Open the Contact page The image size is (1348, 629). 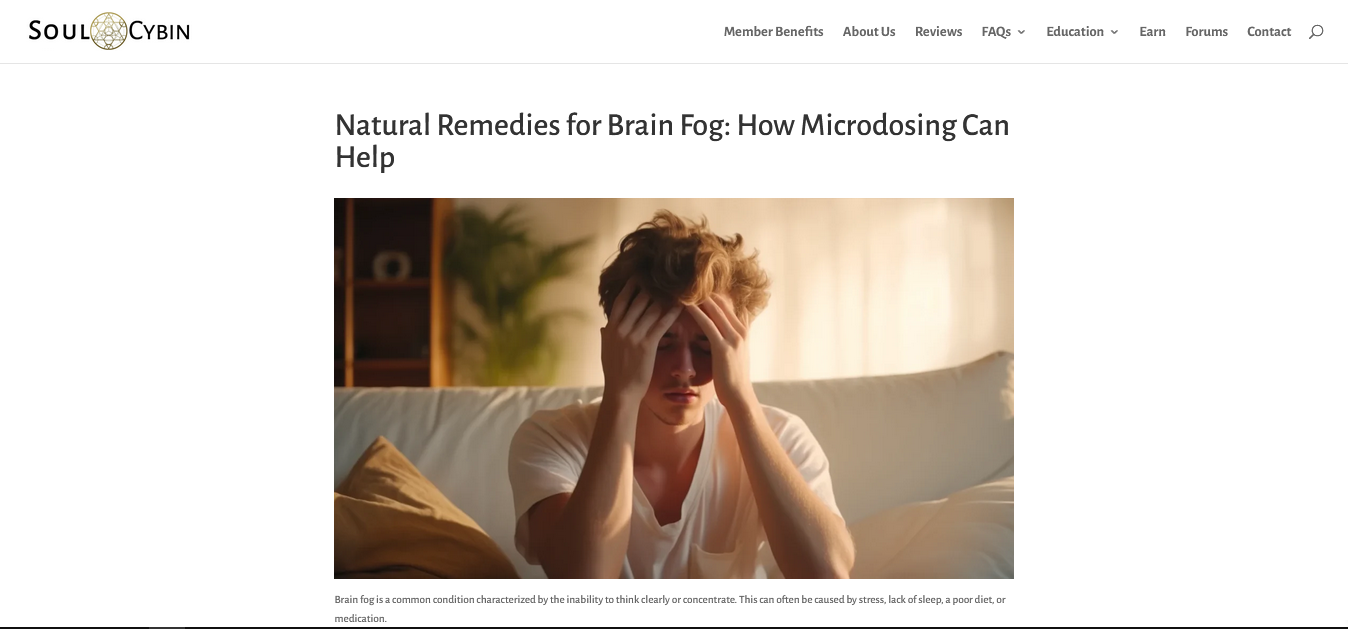[x=1269, y=32]
